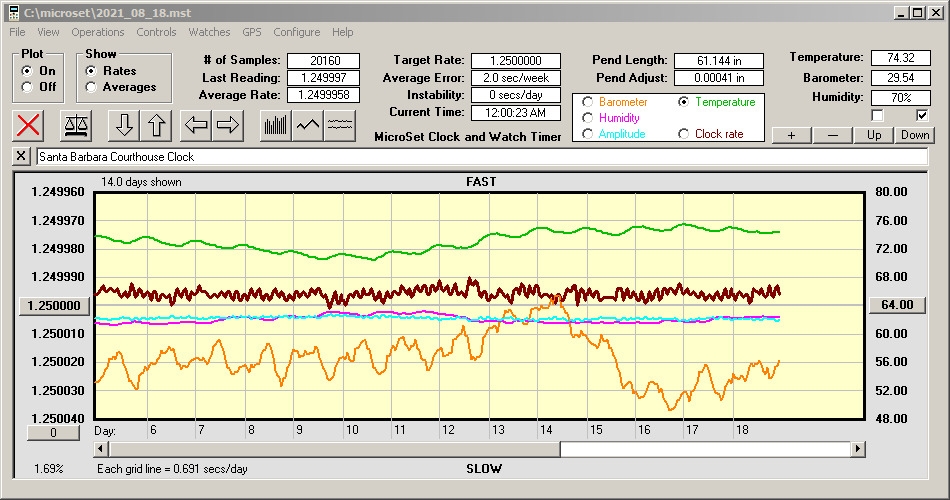Open the View menu
The height and width of the screenshot is (500, 950).
tap(48, 32)
